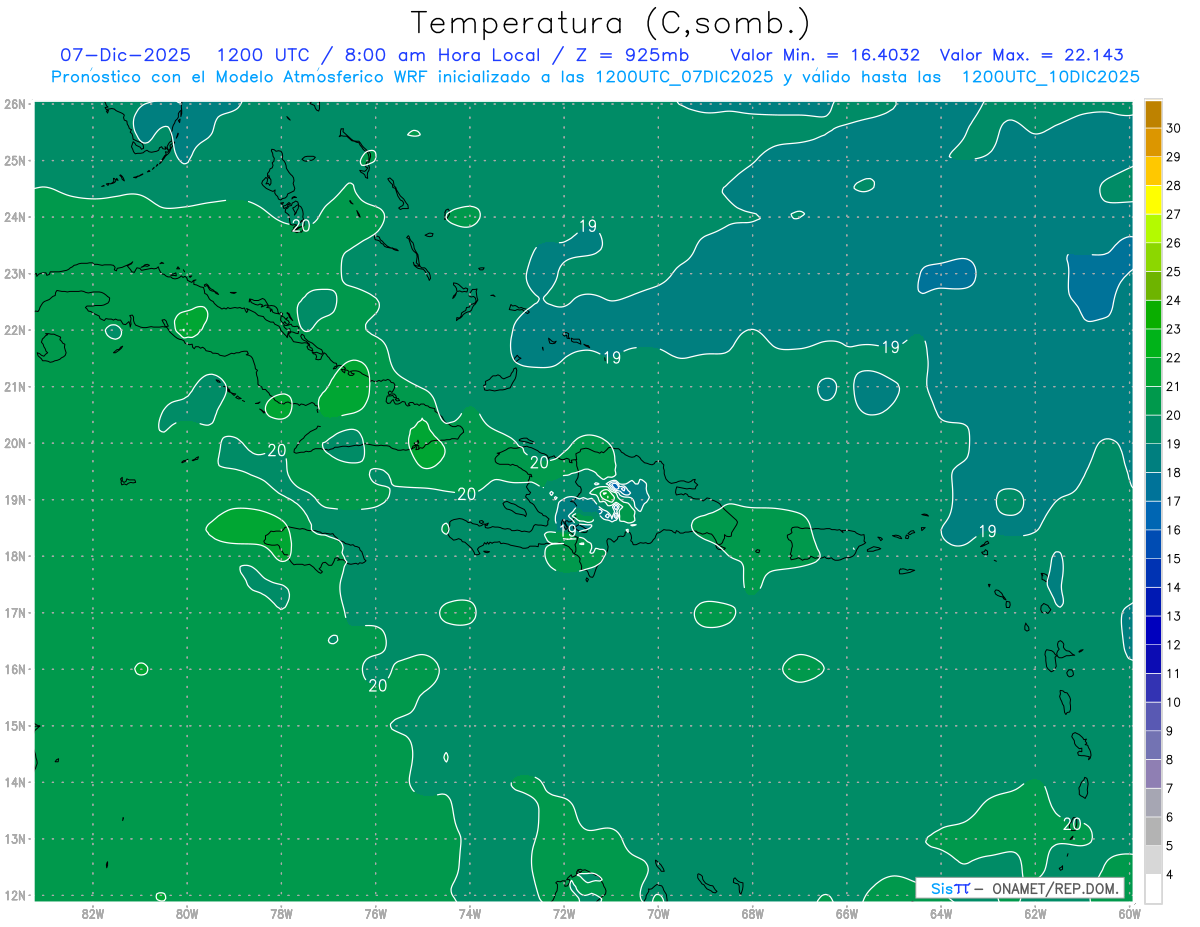Click legend value 24

[x=1174, y=300]
